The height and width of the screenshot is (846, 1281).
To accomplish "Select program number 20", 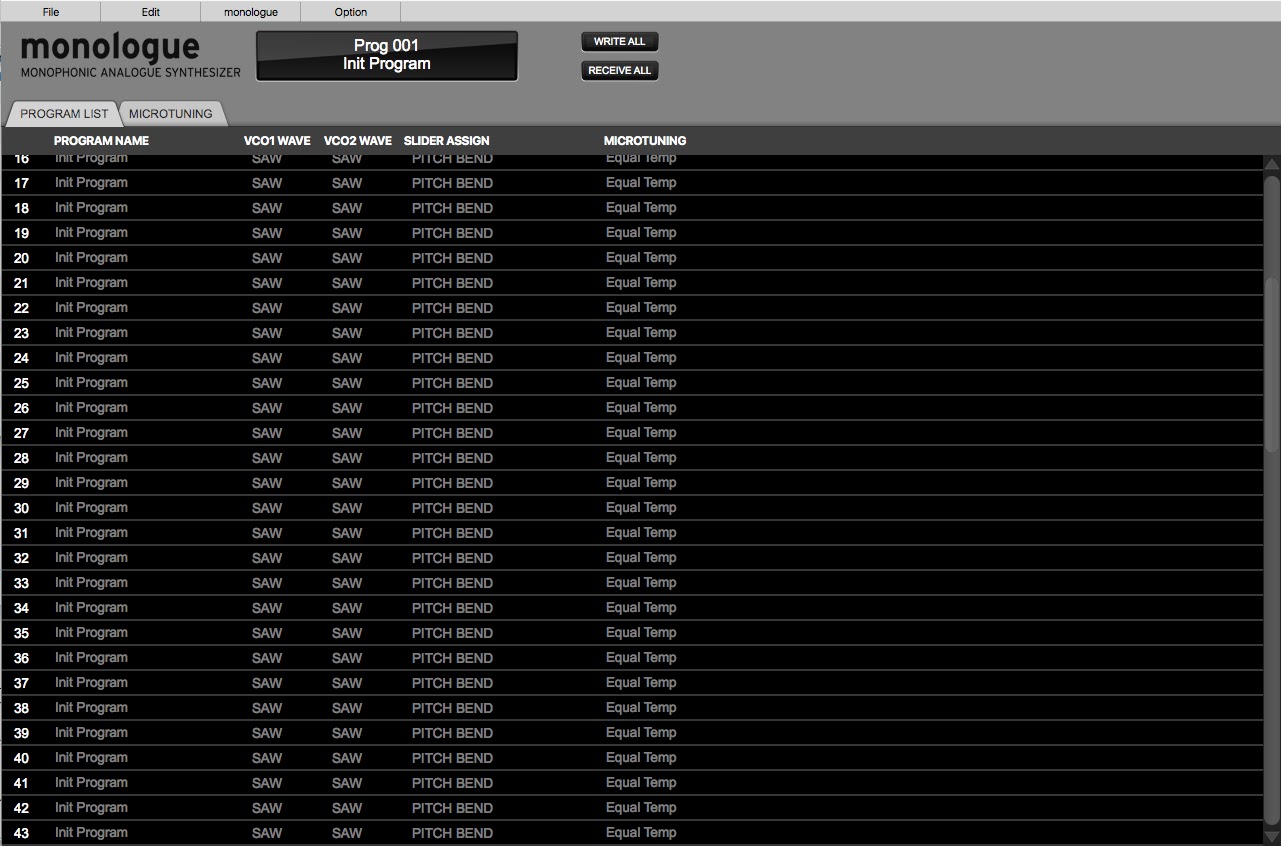I will click(21, 258).
